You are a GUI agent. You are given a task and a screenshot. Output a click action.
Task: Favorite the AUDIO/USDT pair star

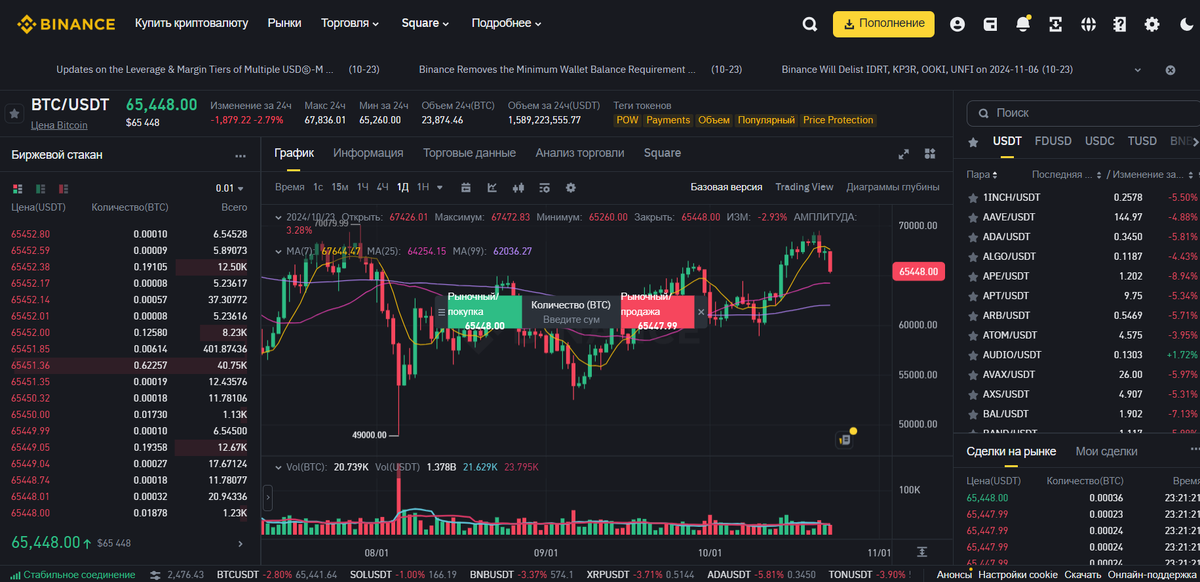(973, 355)
